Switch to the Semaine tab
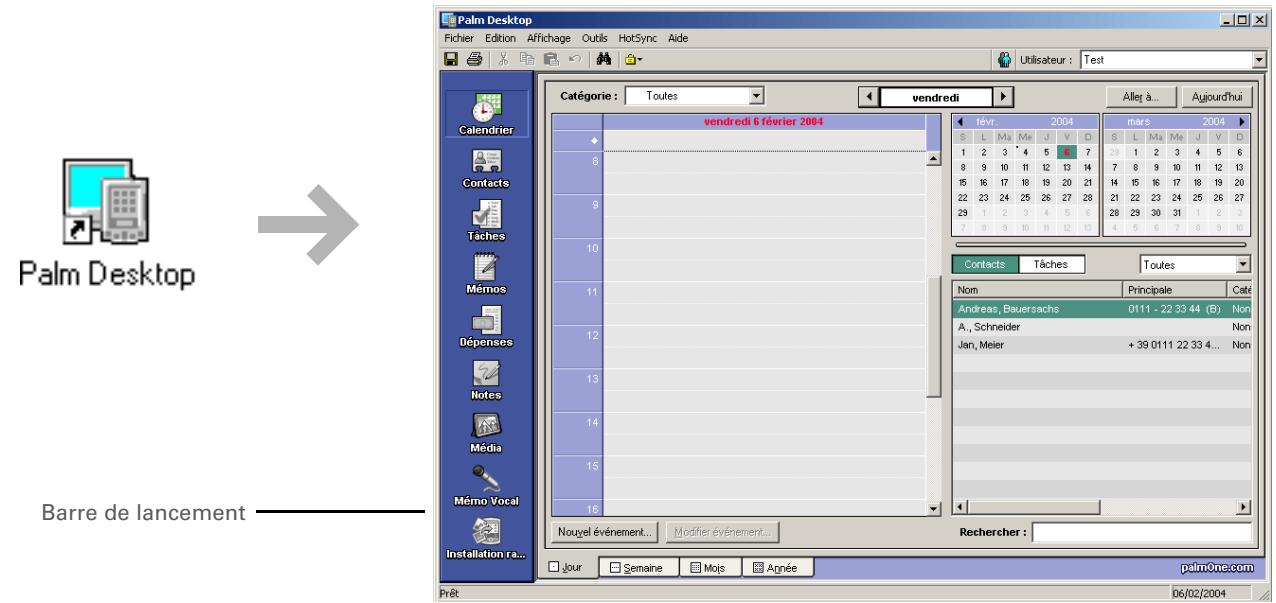 [637, 568]
